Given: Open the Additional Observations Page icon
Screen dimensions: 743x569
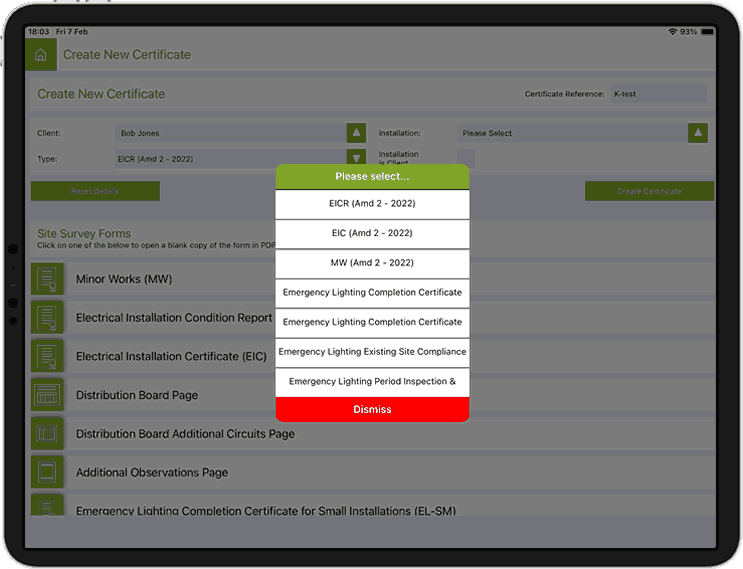Looking at the screenshot, I should click(x=47, y=472).
